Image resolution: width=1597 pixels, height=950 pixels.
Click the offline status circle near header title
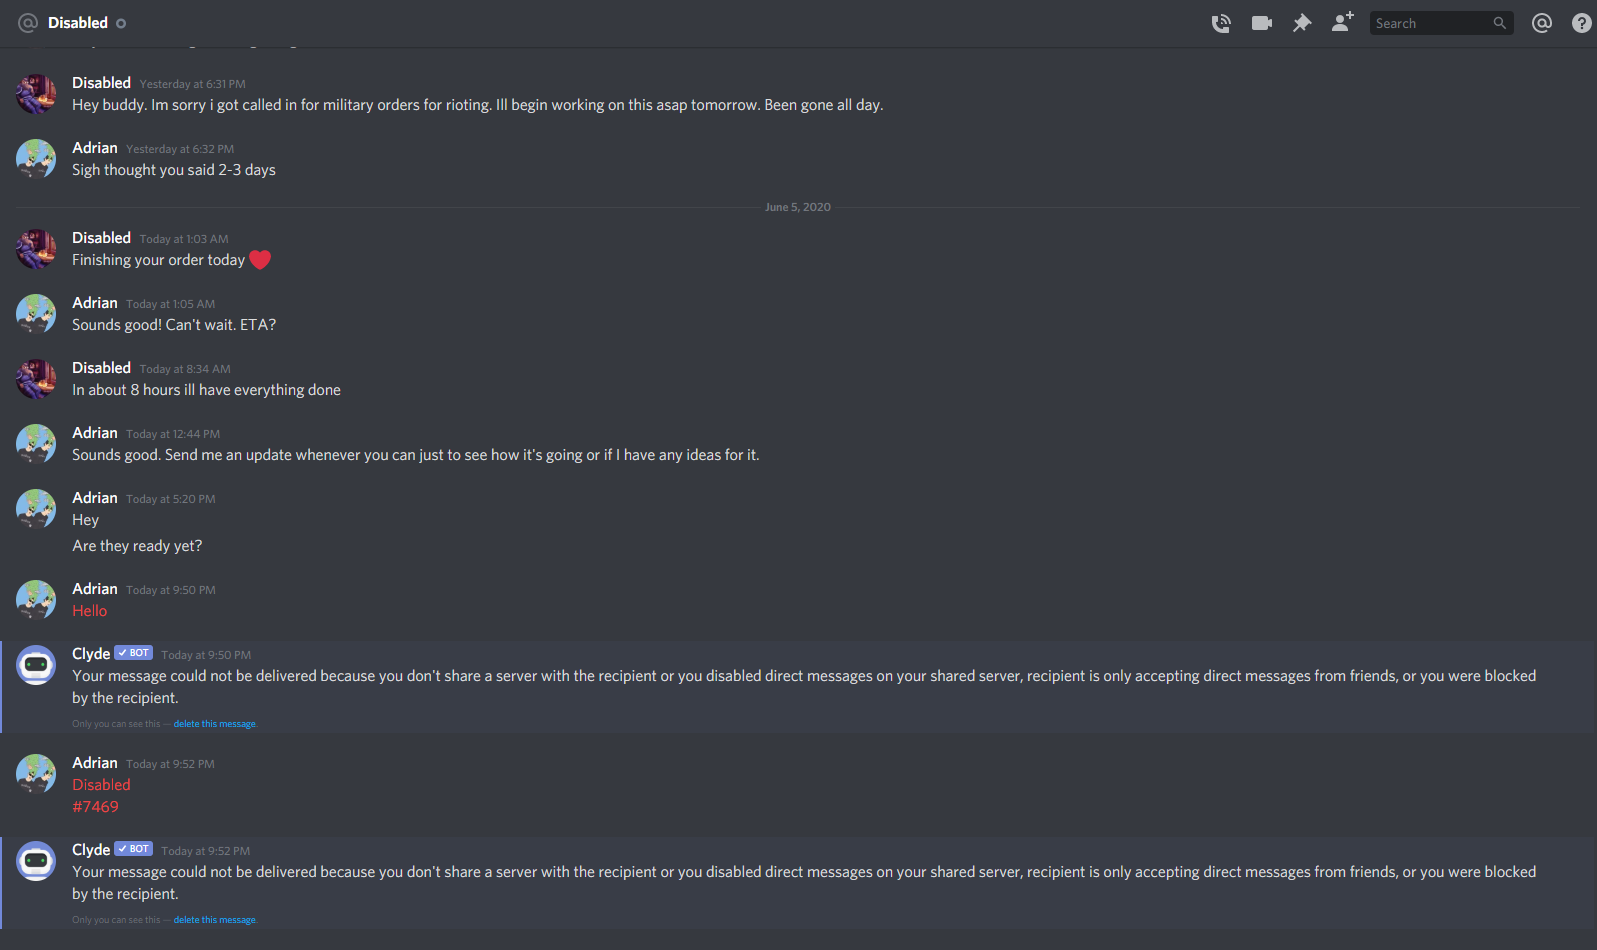121,23
